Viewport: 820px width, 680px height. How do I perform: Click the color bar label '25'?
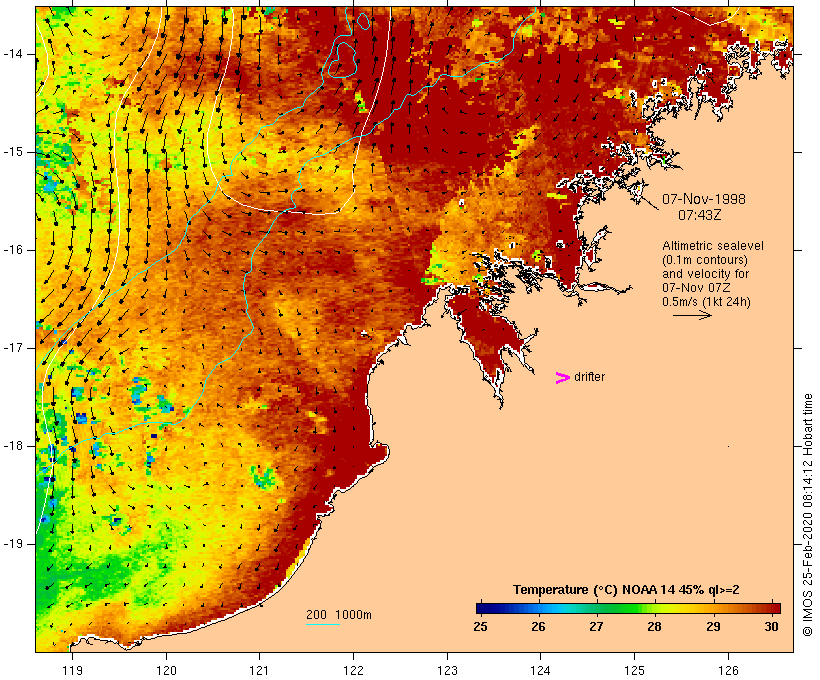[481, 626]
